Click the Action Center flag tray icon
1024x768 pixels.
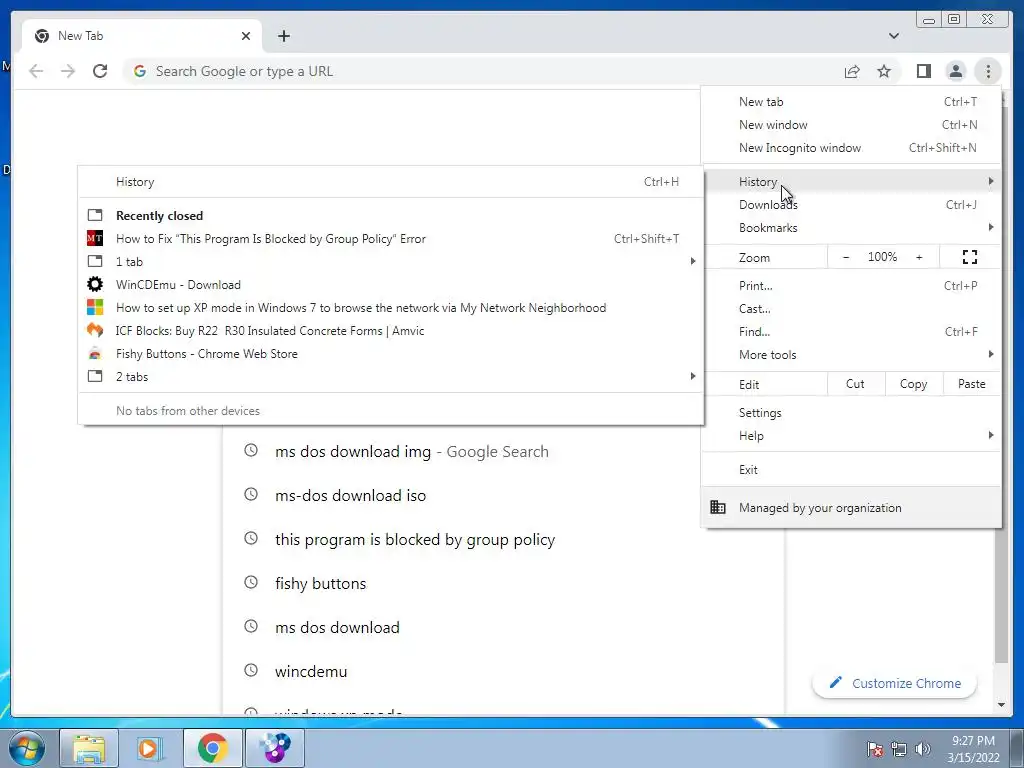(874, 749)
